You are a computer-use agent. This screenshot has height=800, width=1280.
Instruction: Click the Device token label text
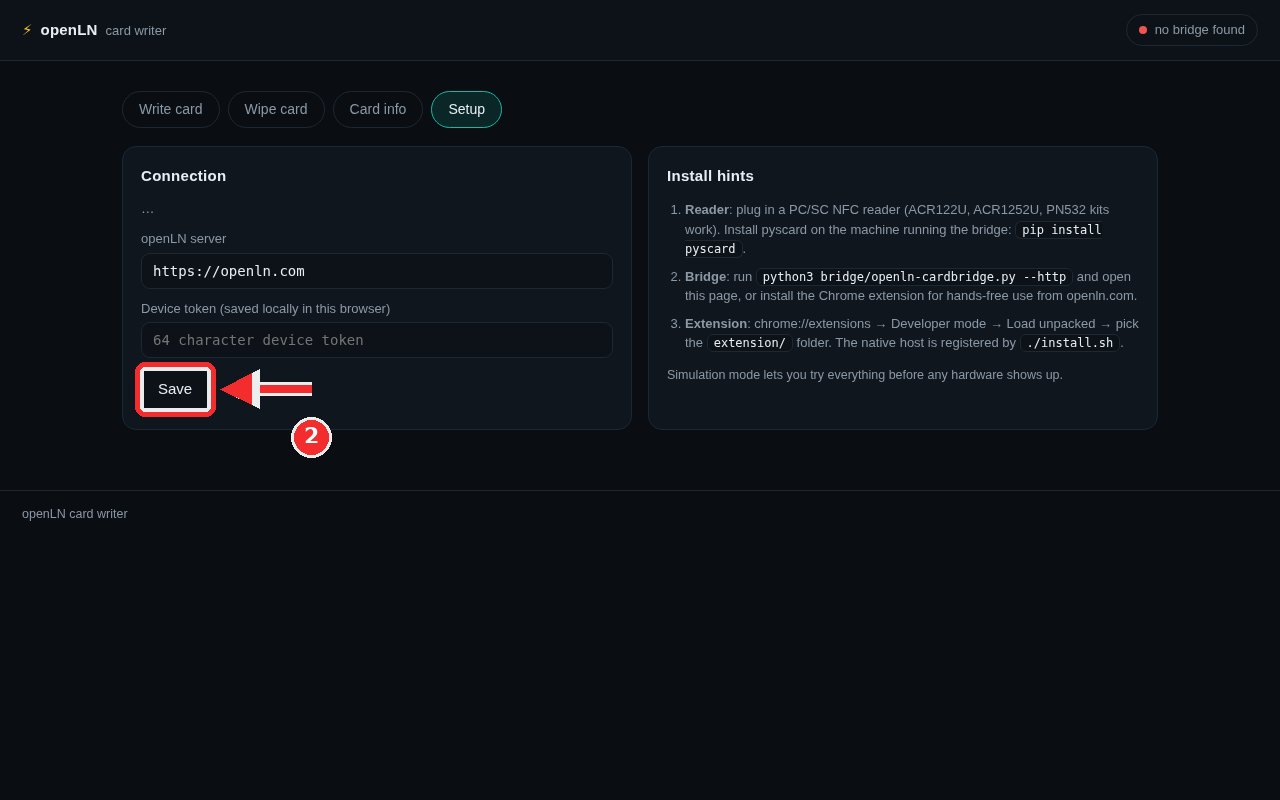click(x=266, y=309)
